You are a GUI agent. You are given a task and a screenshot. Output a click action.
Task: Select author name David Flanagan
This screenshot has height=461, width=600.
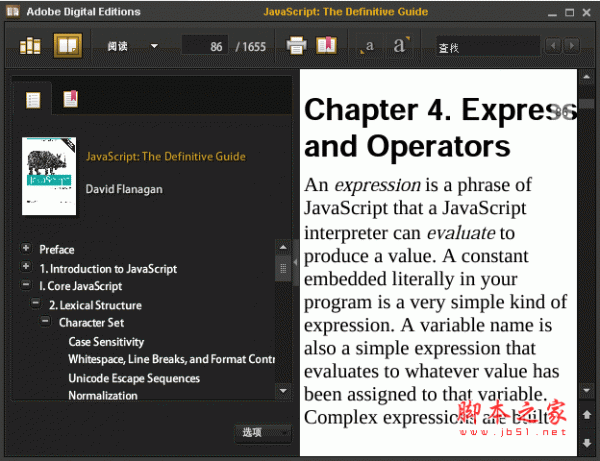pos(124,189)
